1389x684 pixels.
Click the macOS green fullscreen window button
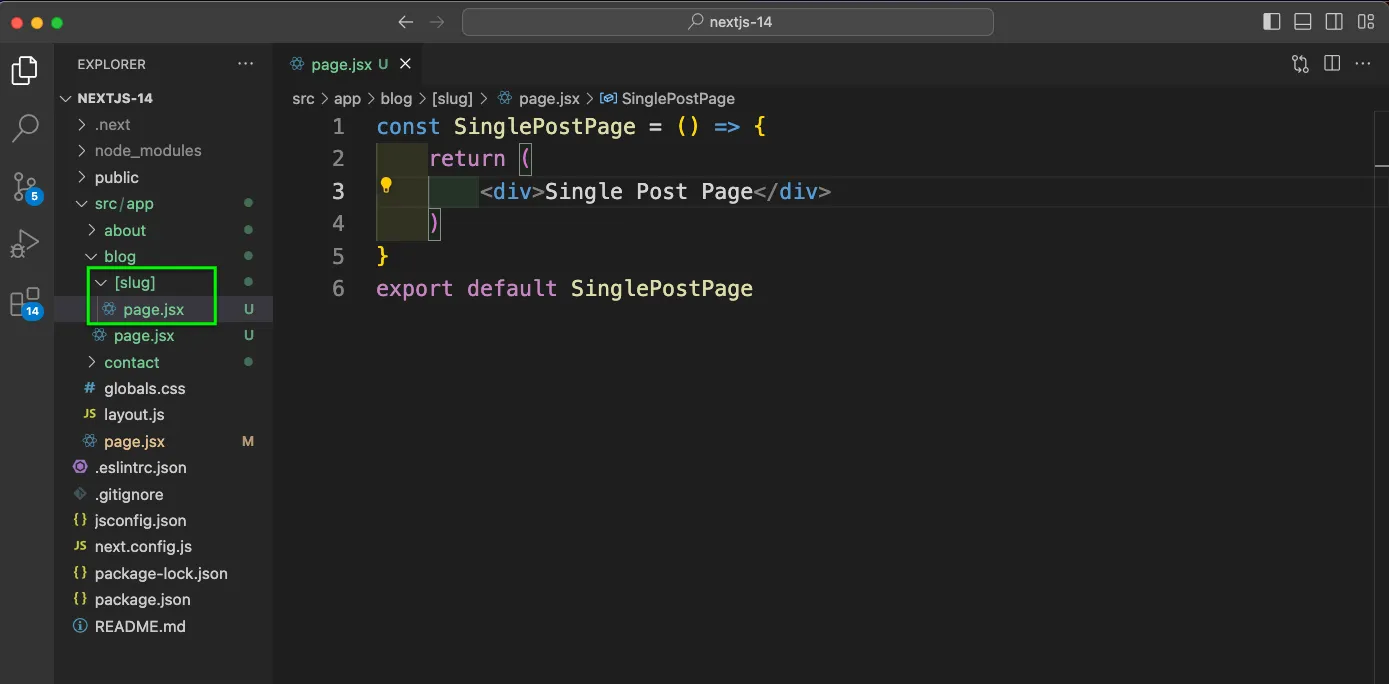tap(56, 22)
